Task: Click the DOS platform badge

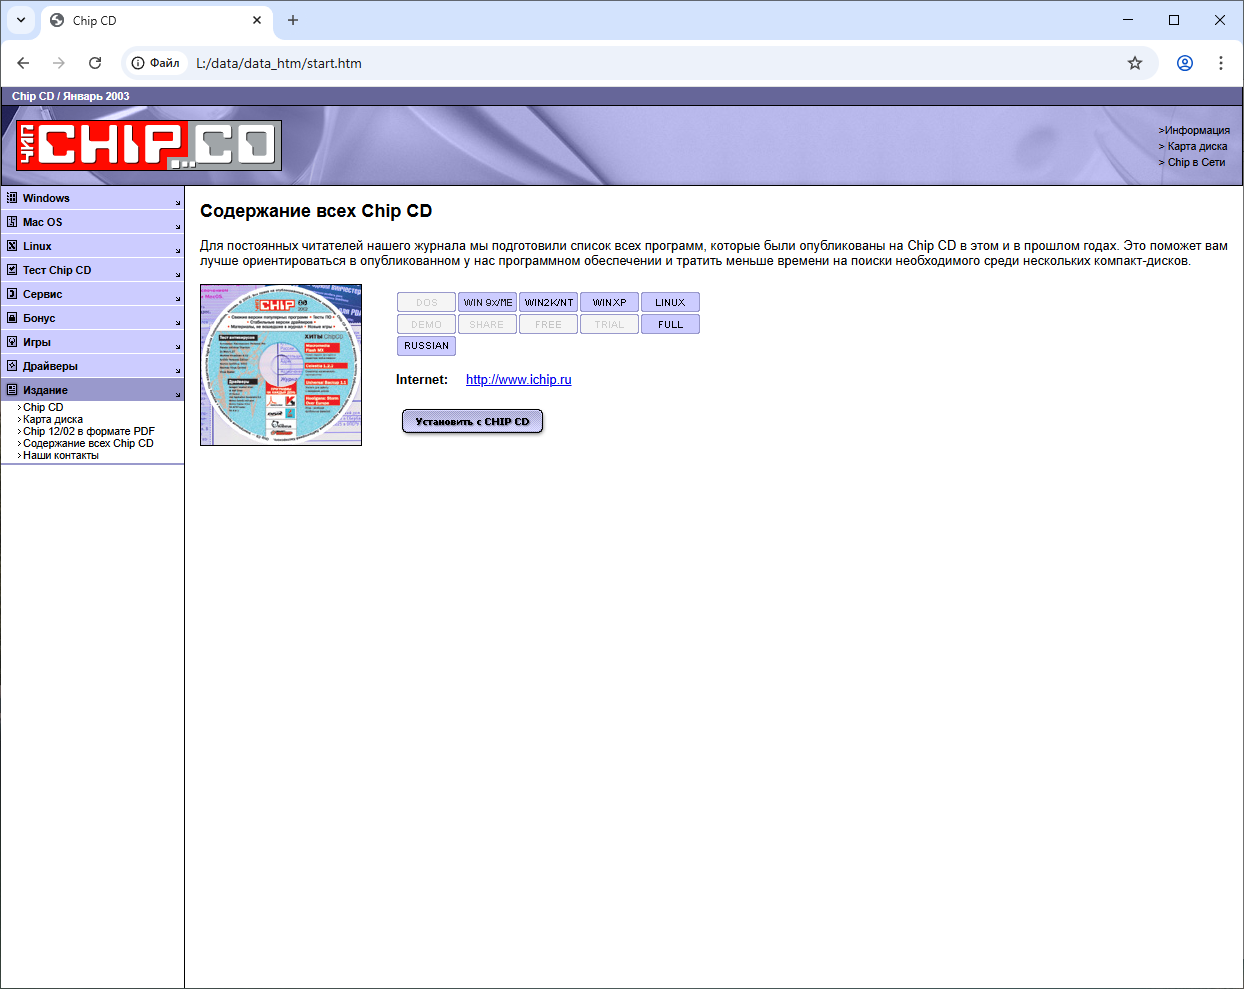Action: [427, 302]
